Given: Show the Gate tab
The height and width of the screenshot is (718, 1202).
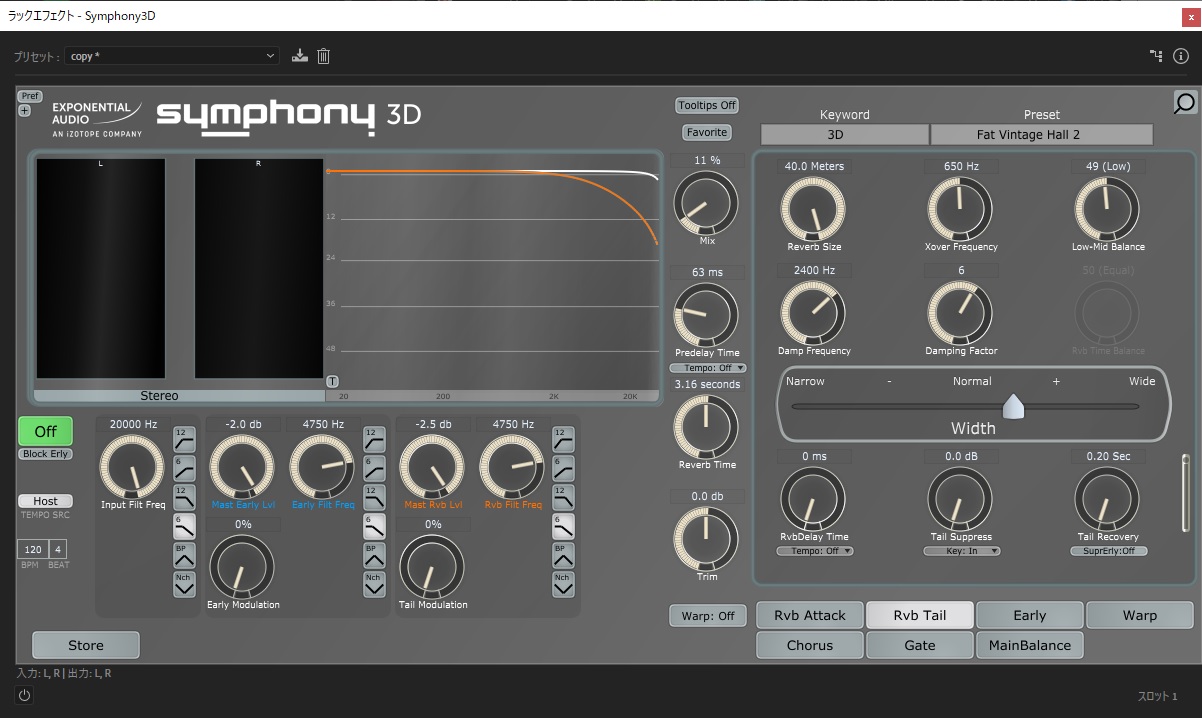Looking at the screenshot, I should tap(920, 645).
